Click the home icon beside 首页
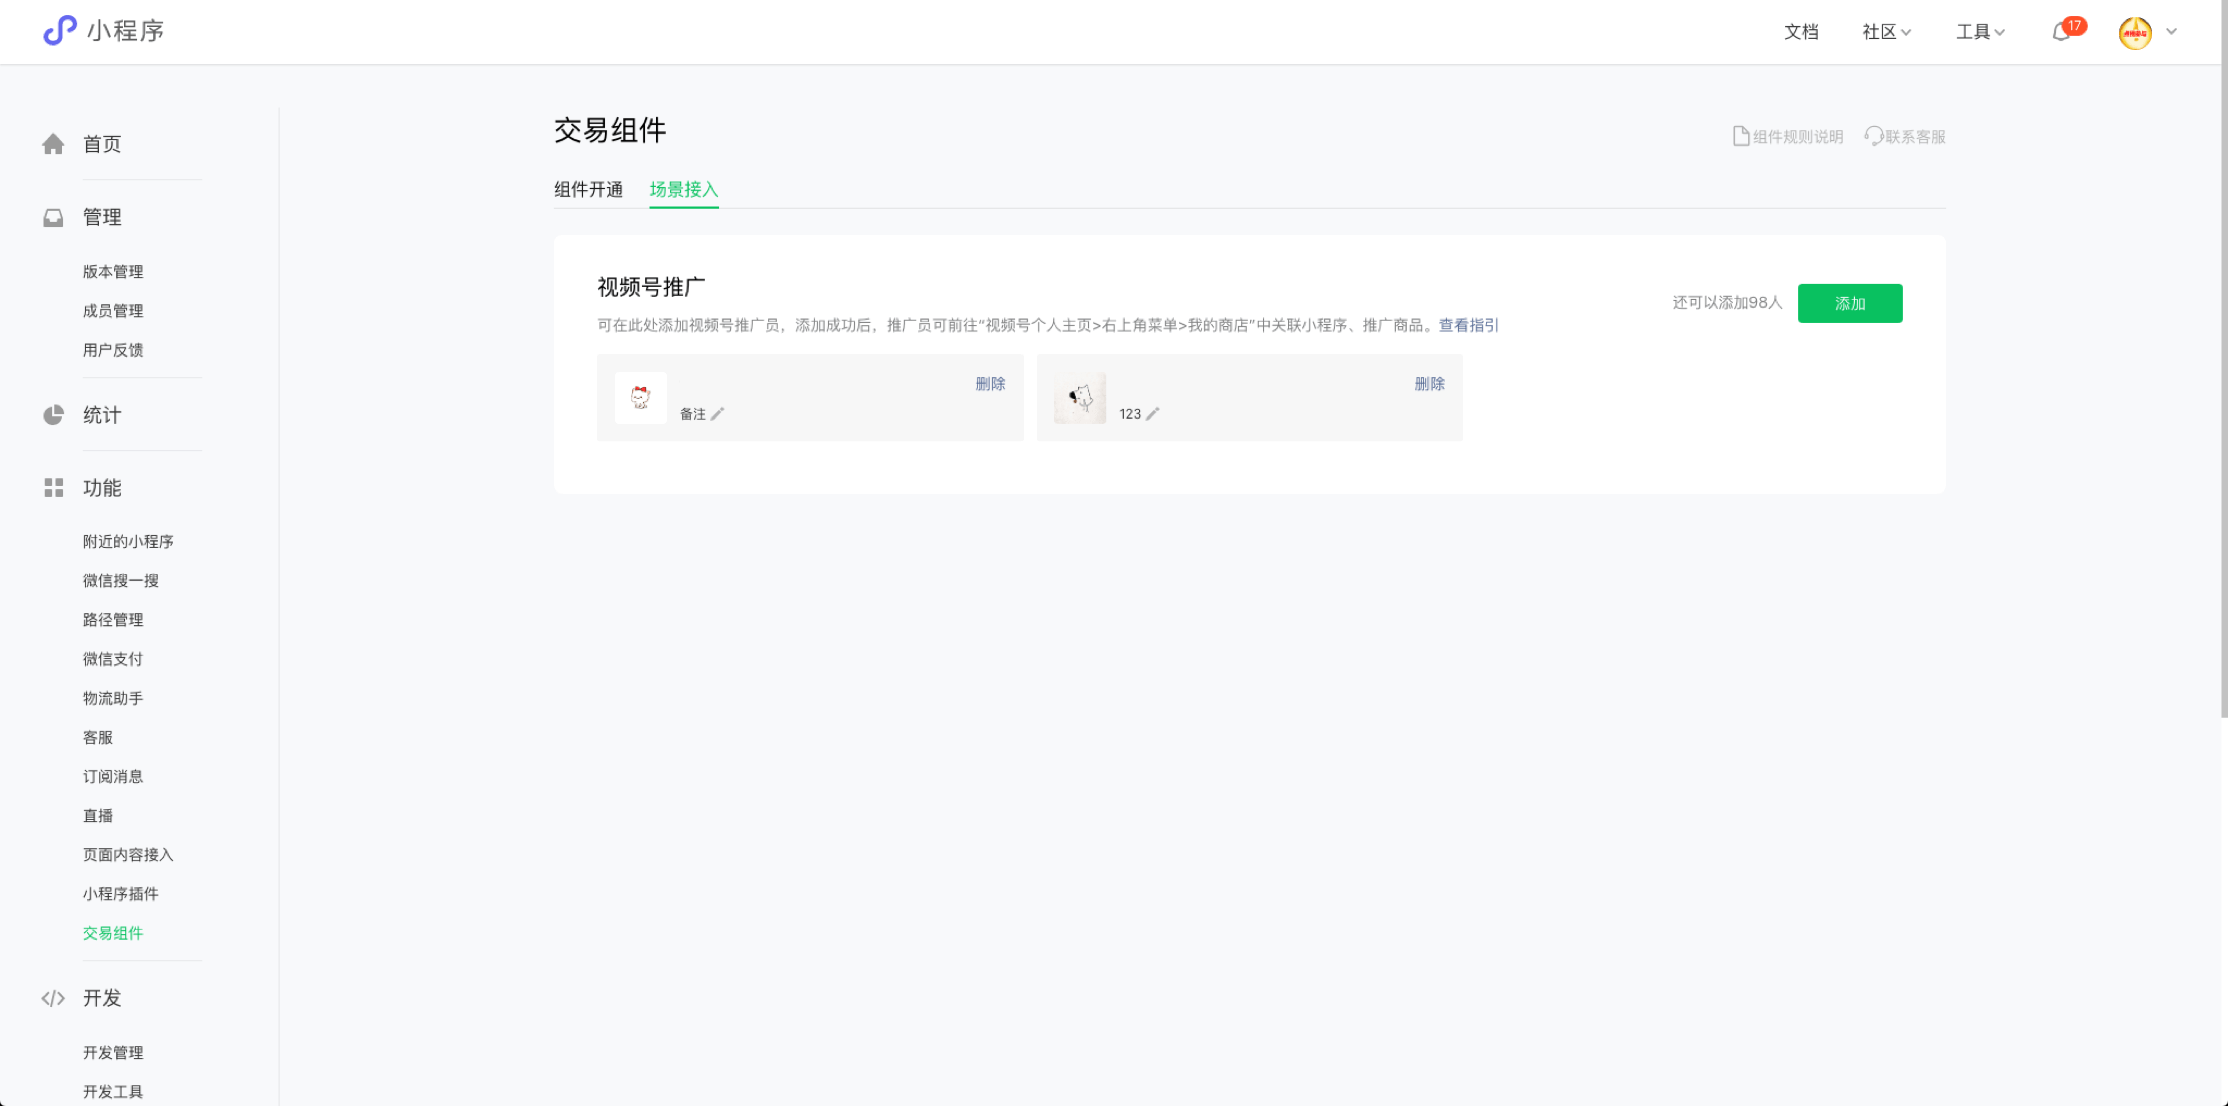Viewport: 2228px width, 1106px height. (x=53, y=144)
